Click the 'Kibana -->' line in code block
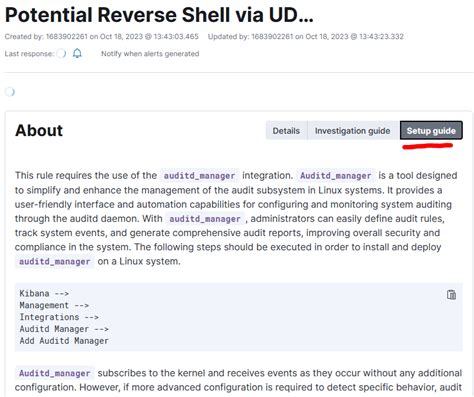 [x=44, y=293]
